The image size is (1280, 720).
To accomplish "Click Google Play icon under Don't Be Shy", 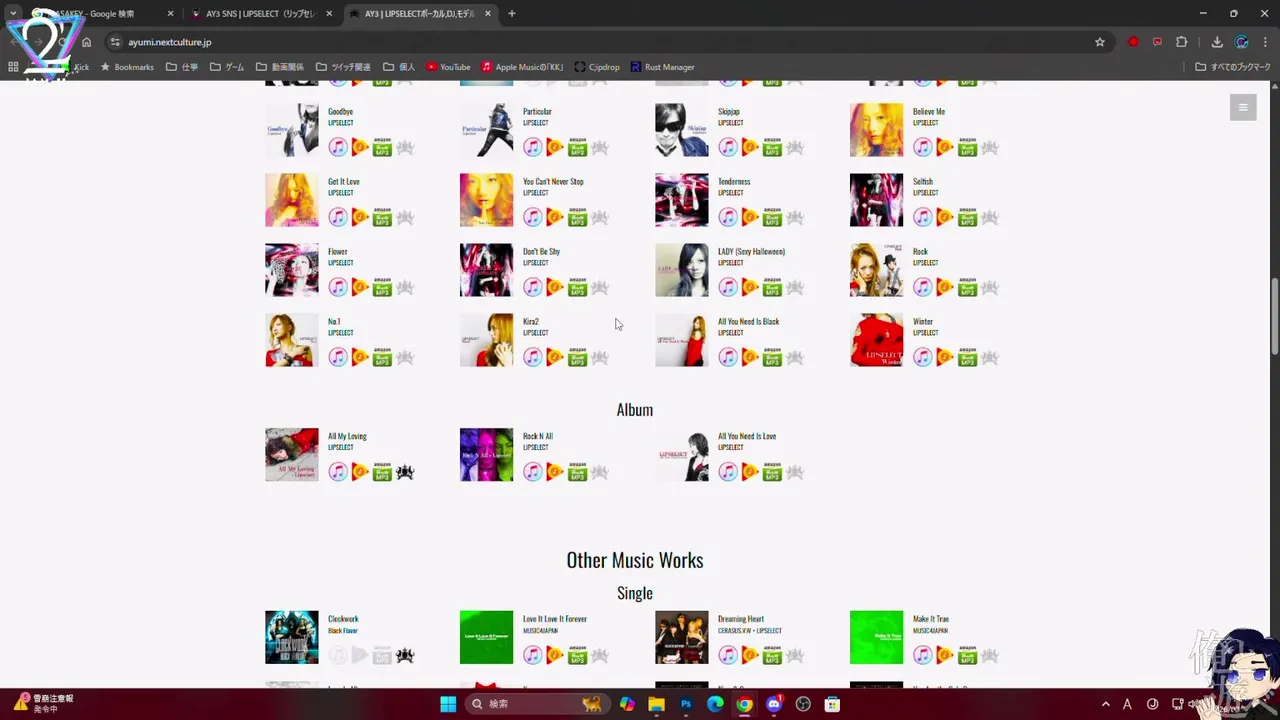I will coord(555,287).
